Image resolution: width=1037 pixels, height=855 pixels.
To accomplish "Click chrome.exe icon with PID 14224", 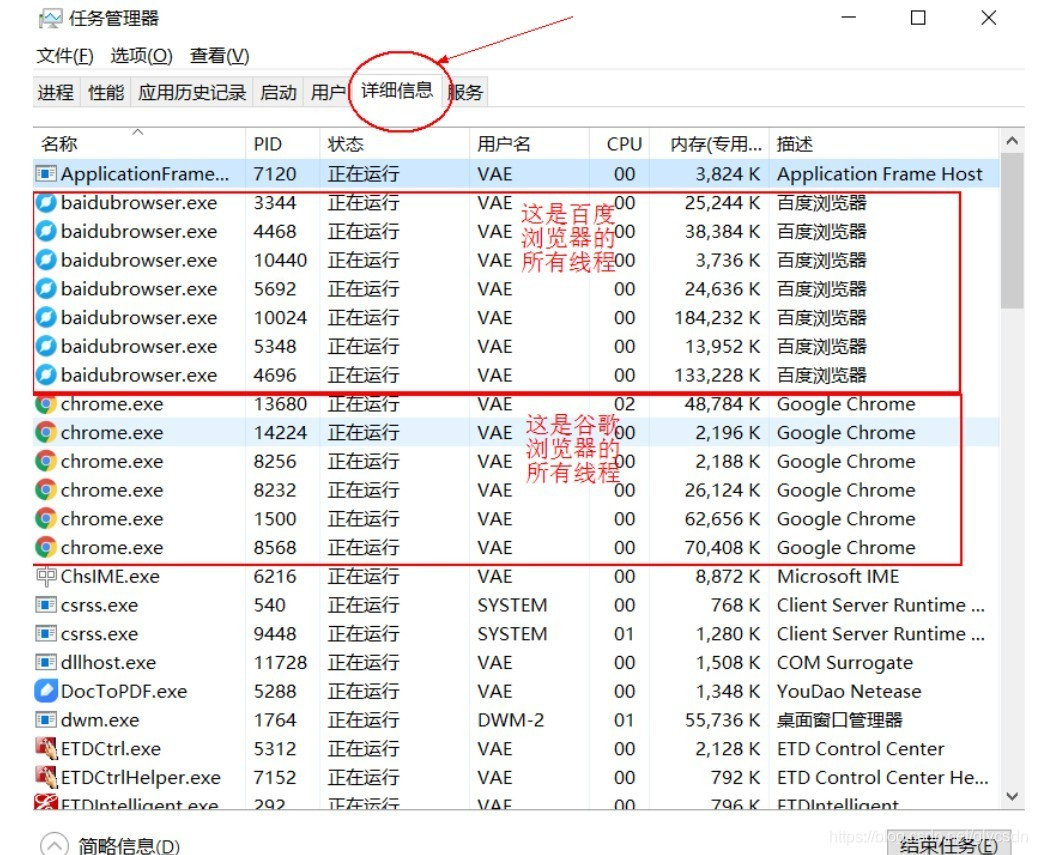I will point(46,432).
